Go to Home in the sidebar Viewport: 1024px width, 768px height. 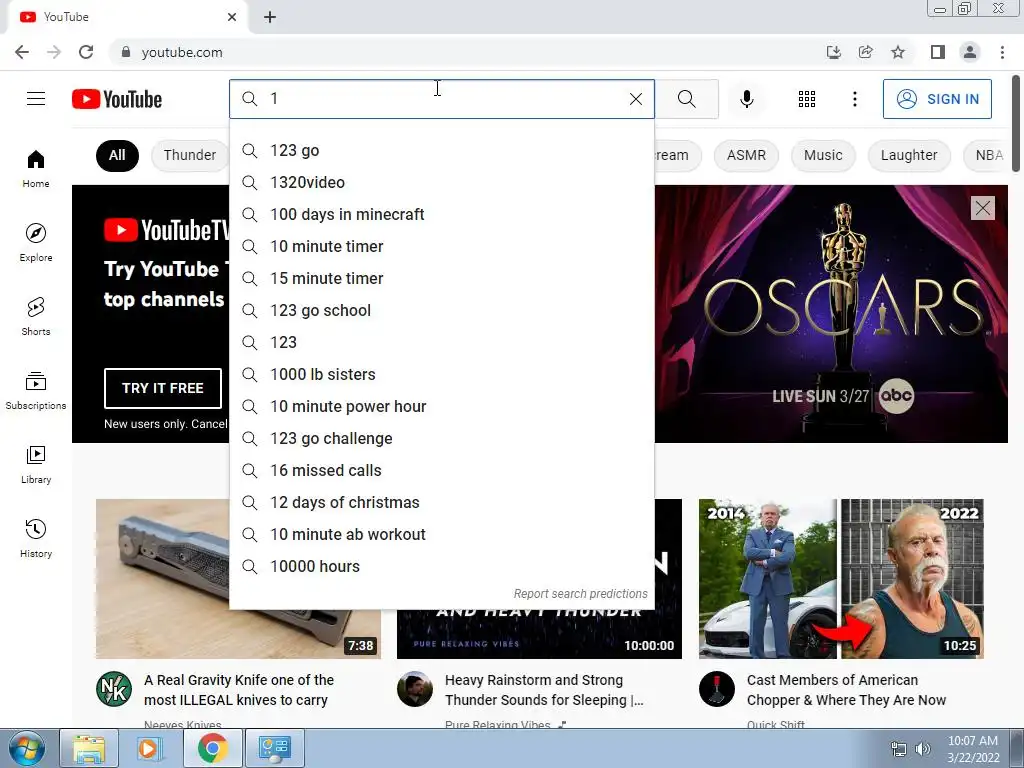coord(36,168)
